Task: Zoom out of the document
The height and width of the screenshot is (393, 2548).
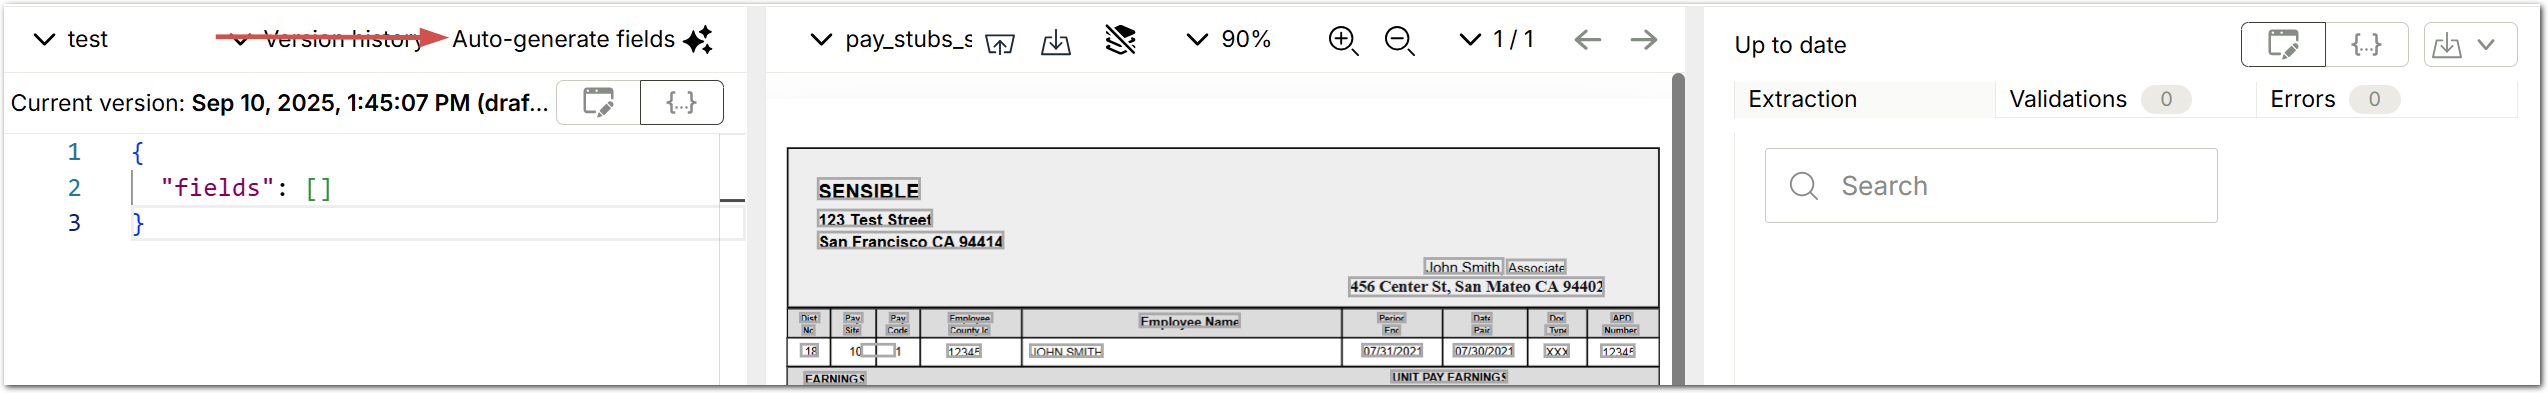Action: point(1399,40)
